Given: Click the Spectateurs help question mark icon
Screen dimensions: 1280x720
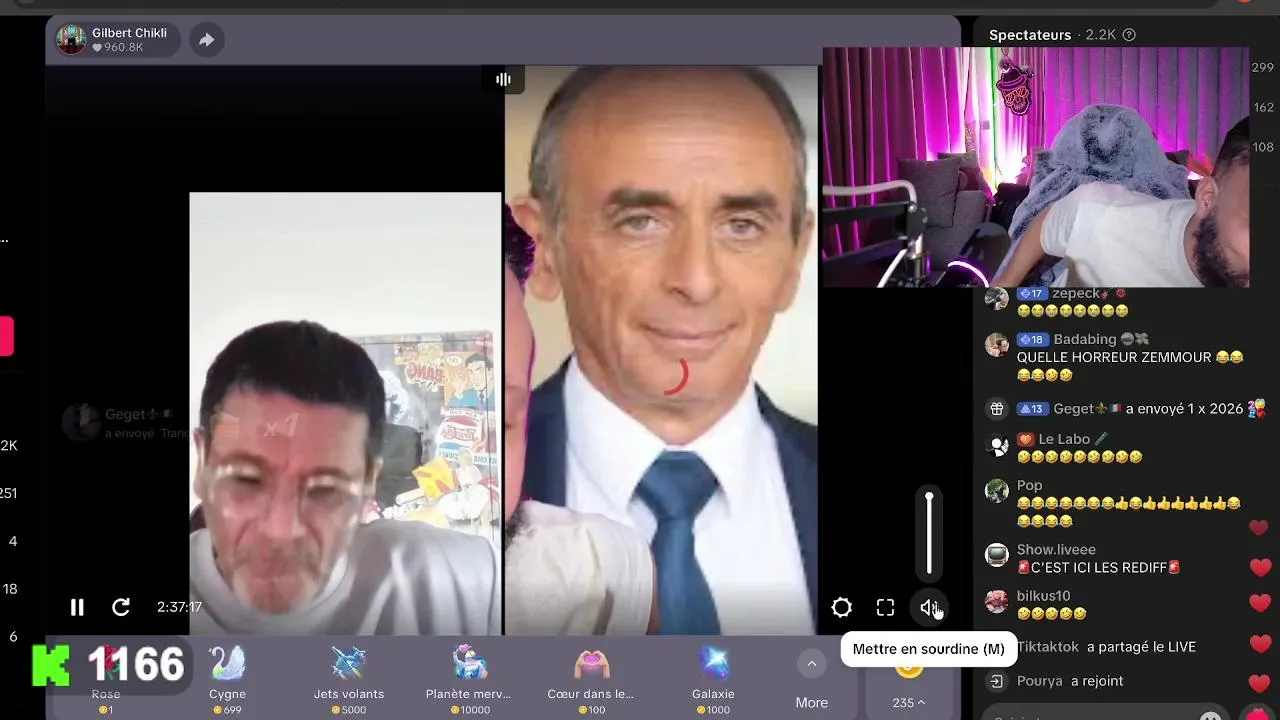Looking at the screenshot, I should [1129, 35].
